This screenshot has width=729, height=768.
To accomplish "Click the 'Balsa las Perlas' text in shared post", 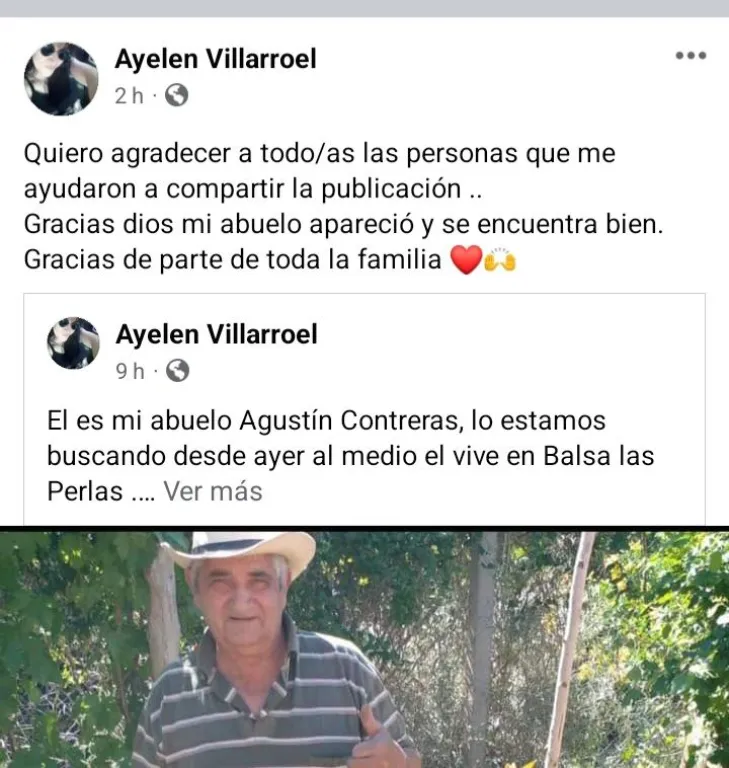I will 599,456.
